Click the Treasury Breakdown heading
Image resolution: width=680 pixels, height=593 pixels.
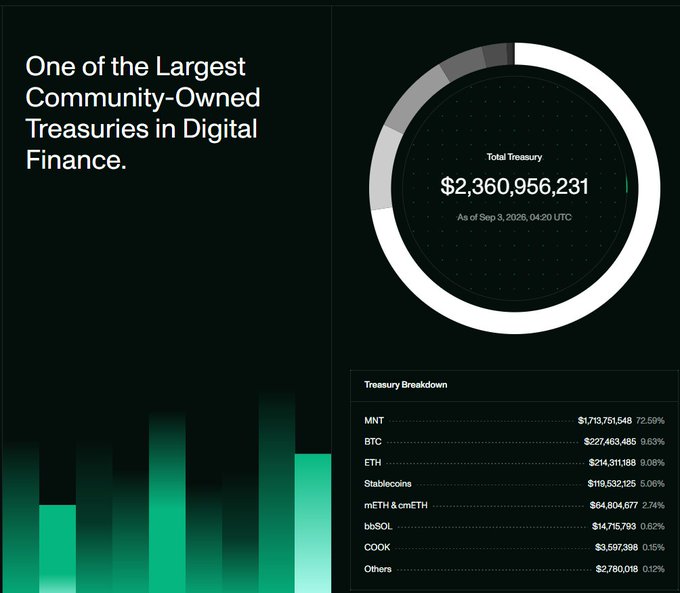[405, 385]
